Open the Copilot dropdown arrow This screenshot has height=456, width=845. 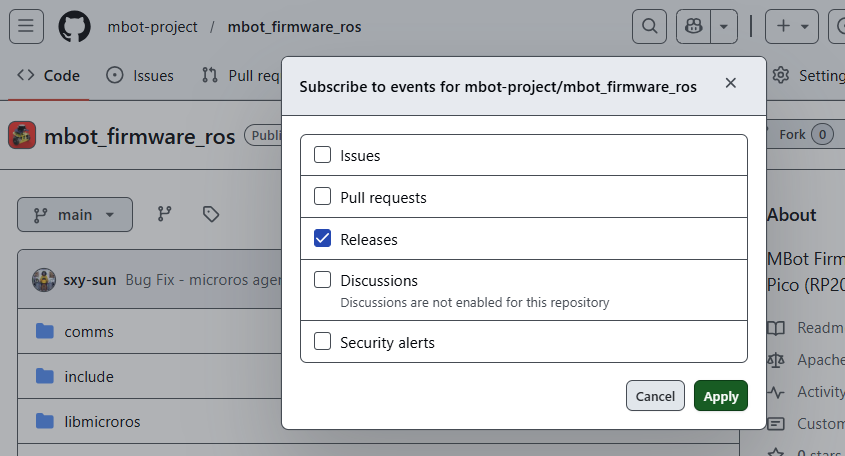pyautogui.click(x=724, y=27)
